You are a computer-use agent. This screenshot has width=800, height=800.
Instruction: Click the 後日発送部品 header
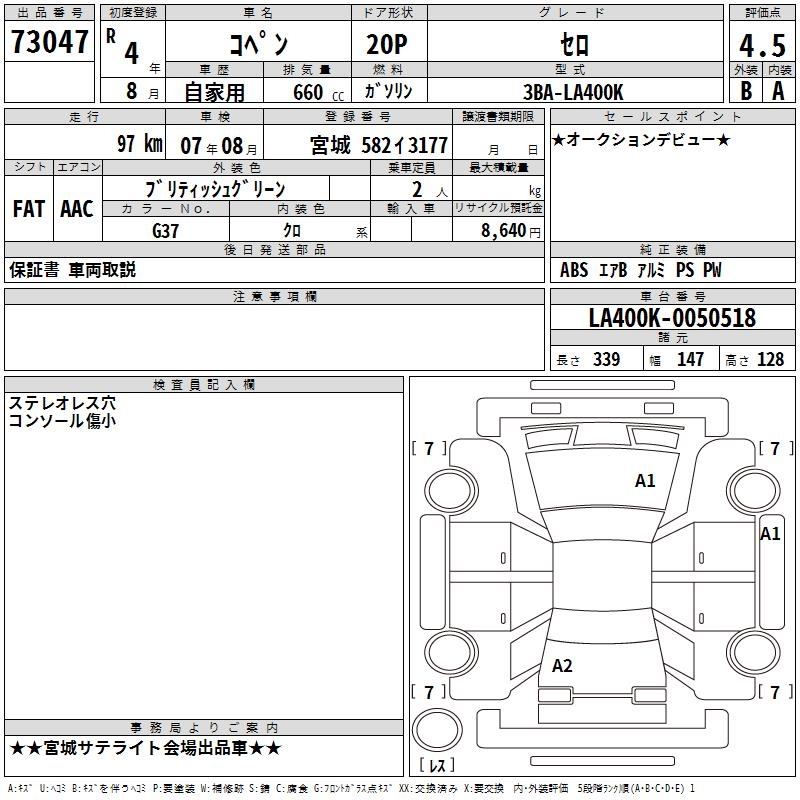[x=274, y=249]
